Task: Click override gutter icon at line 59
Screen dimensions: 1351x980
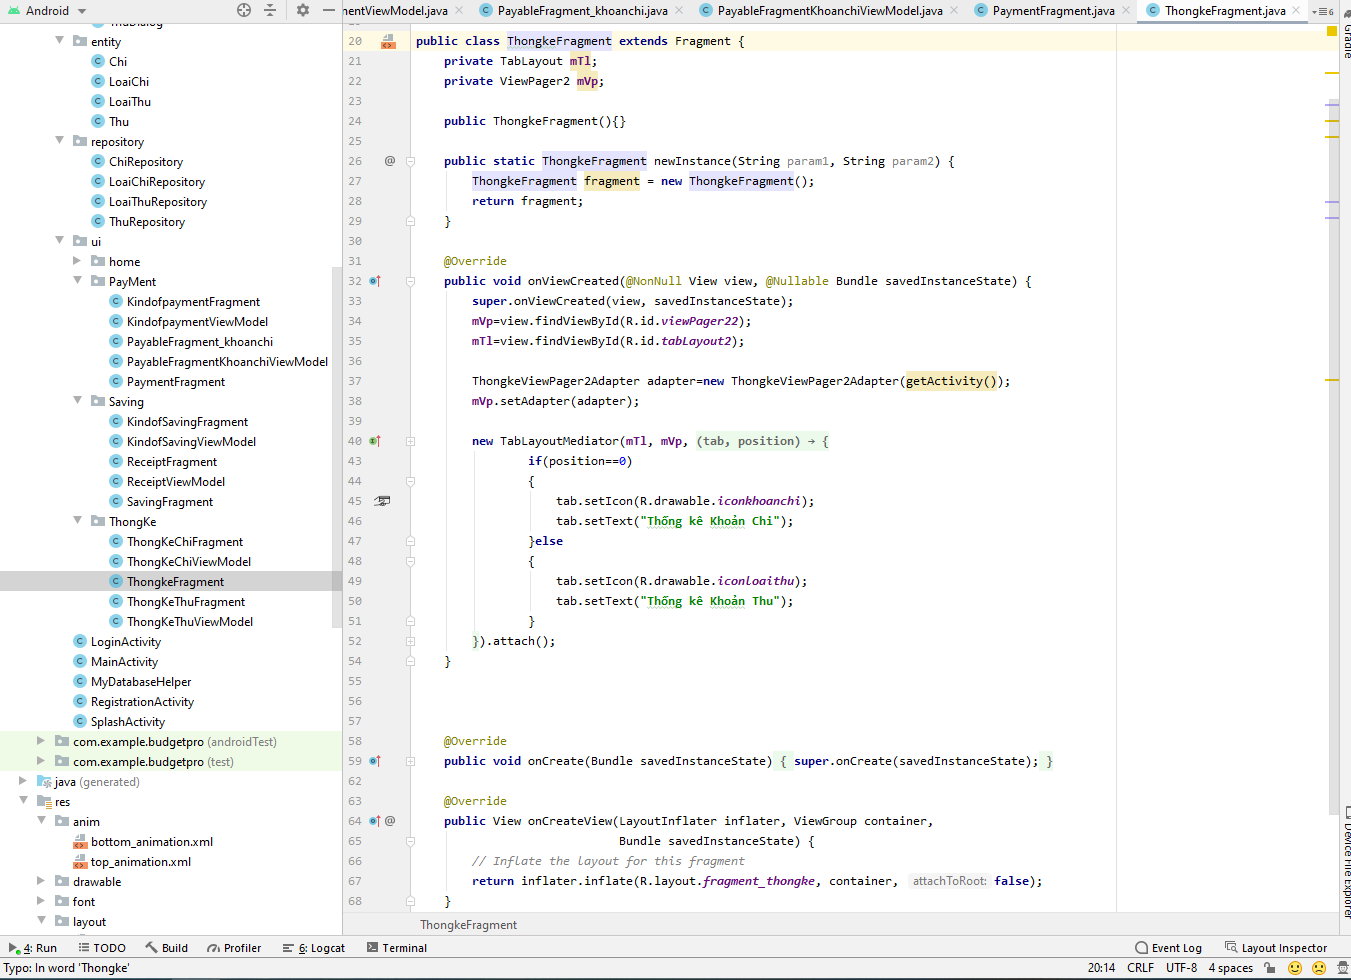Action: tap(375, 761)
